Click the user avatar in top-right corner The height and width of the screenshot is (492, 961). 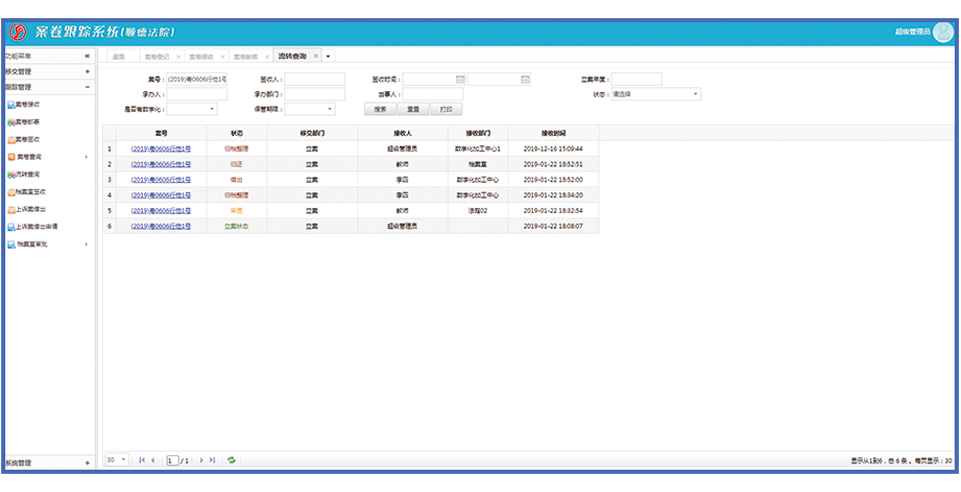[x=943, y=32]
